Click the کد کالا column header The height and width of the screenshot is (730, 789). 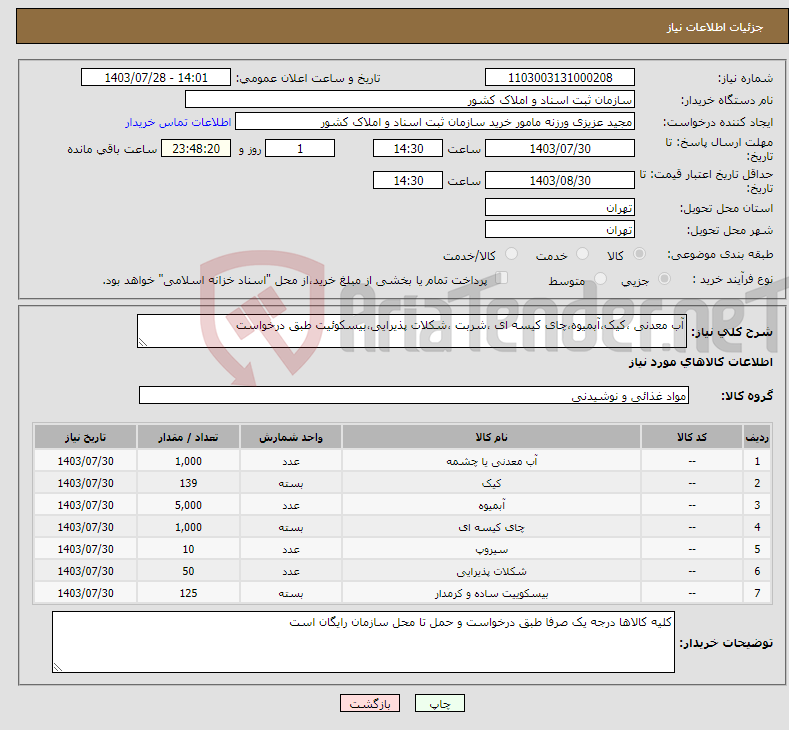point(692,437)
